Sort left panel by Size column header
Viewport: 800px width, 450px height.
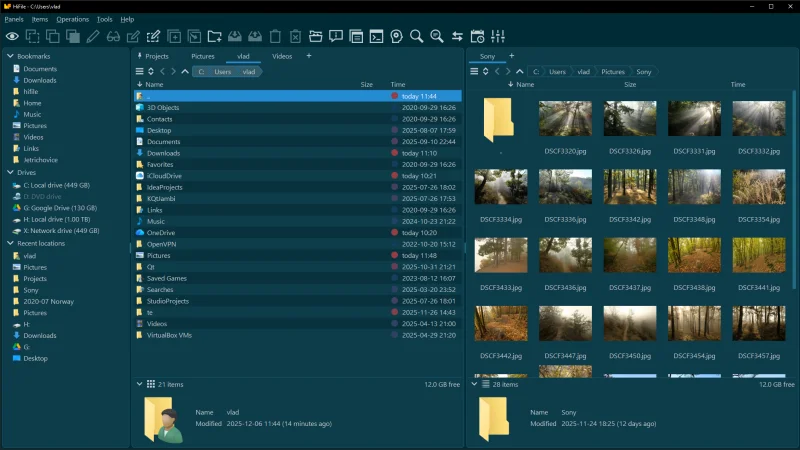click(x=366, y=84)
